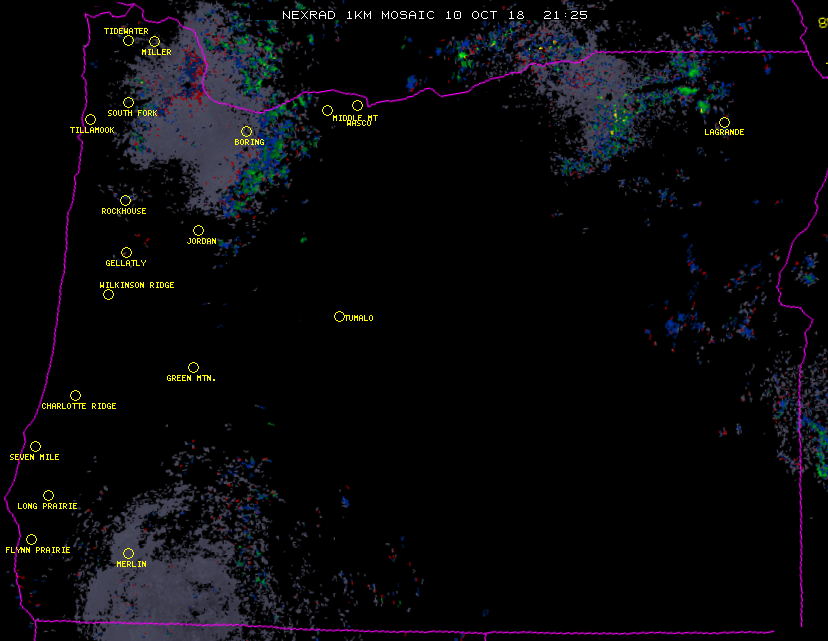Click the Charlotte Ridge station label

(79, 407)
